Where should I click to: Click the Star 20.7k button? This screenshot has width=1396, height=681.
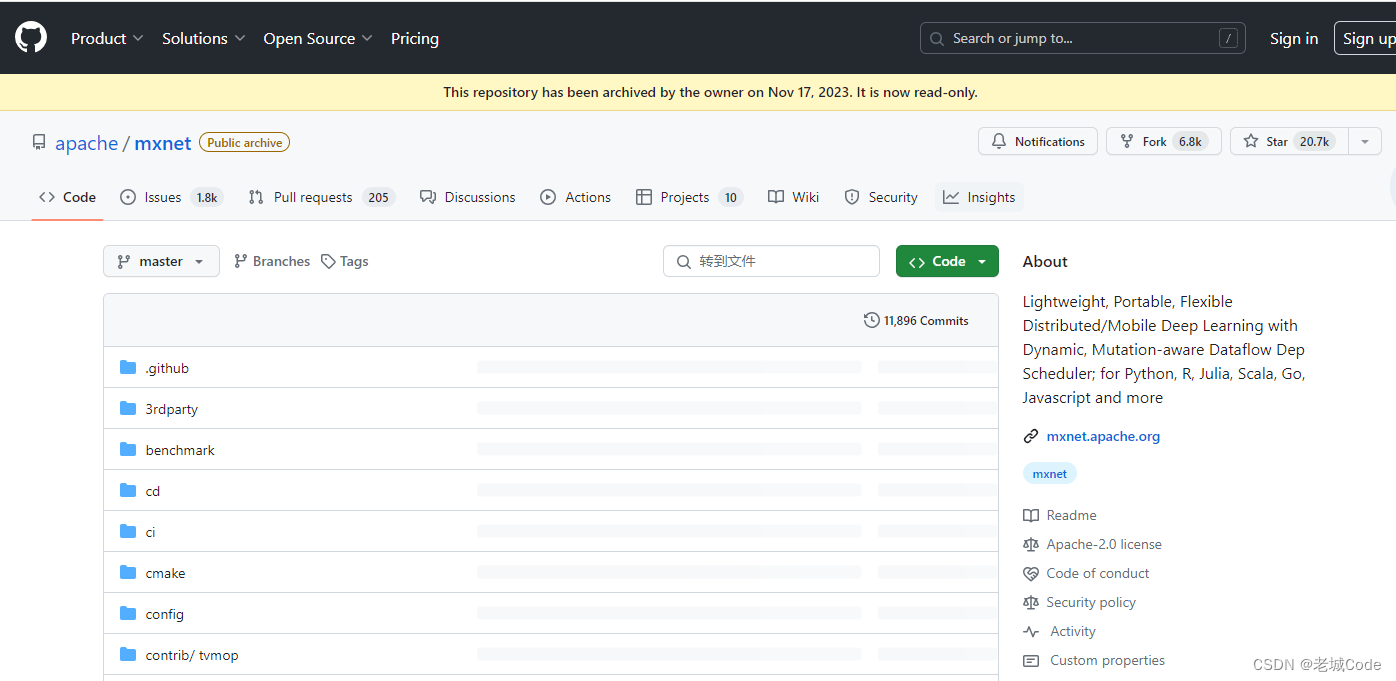coord(1289,141)
